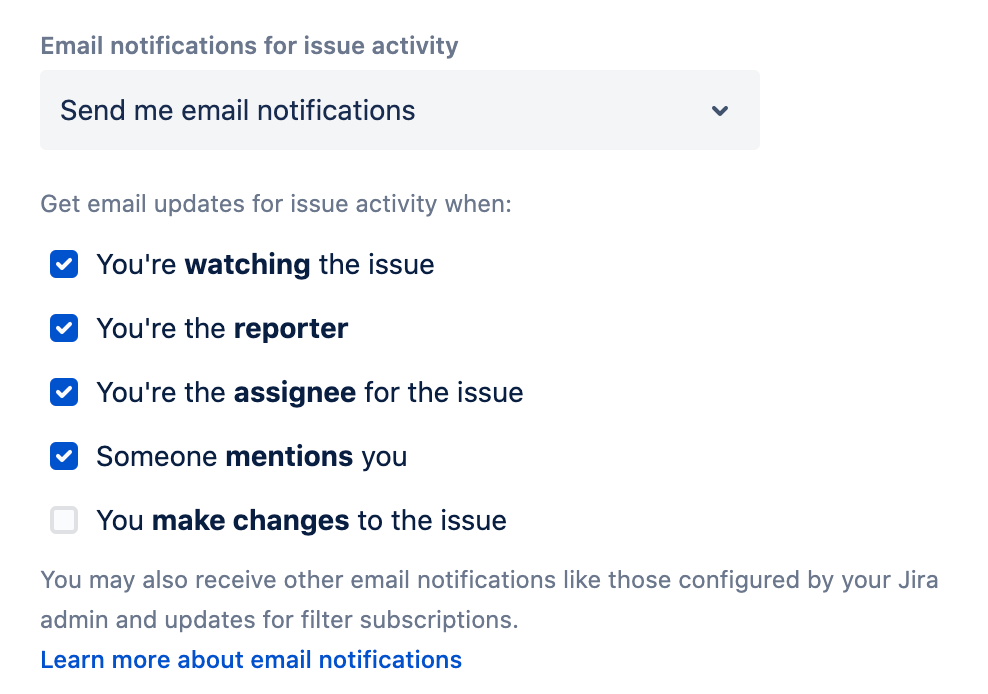Untick the "You're the reporter" checkbox
988x694 pixels.
tap(64, 328)
